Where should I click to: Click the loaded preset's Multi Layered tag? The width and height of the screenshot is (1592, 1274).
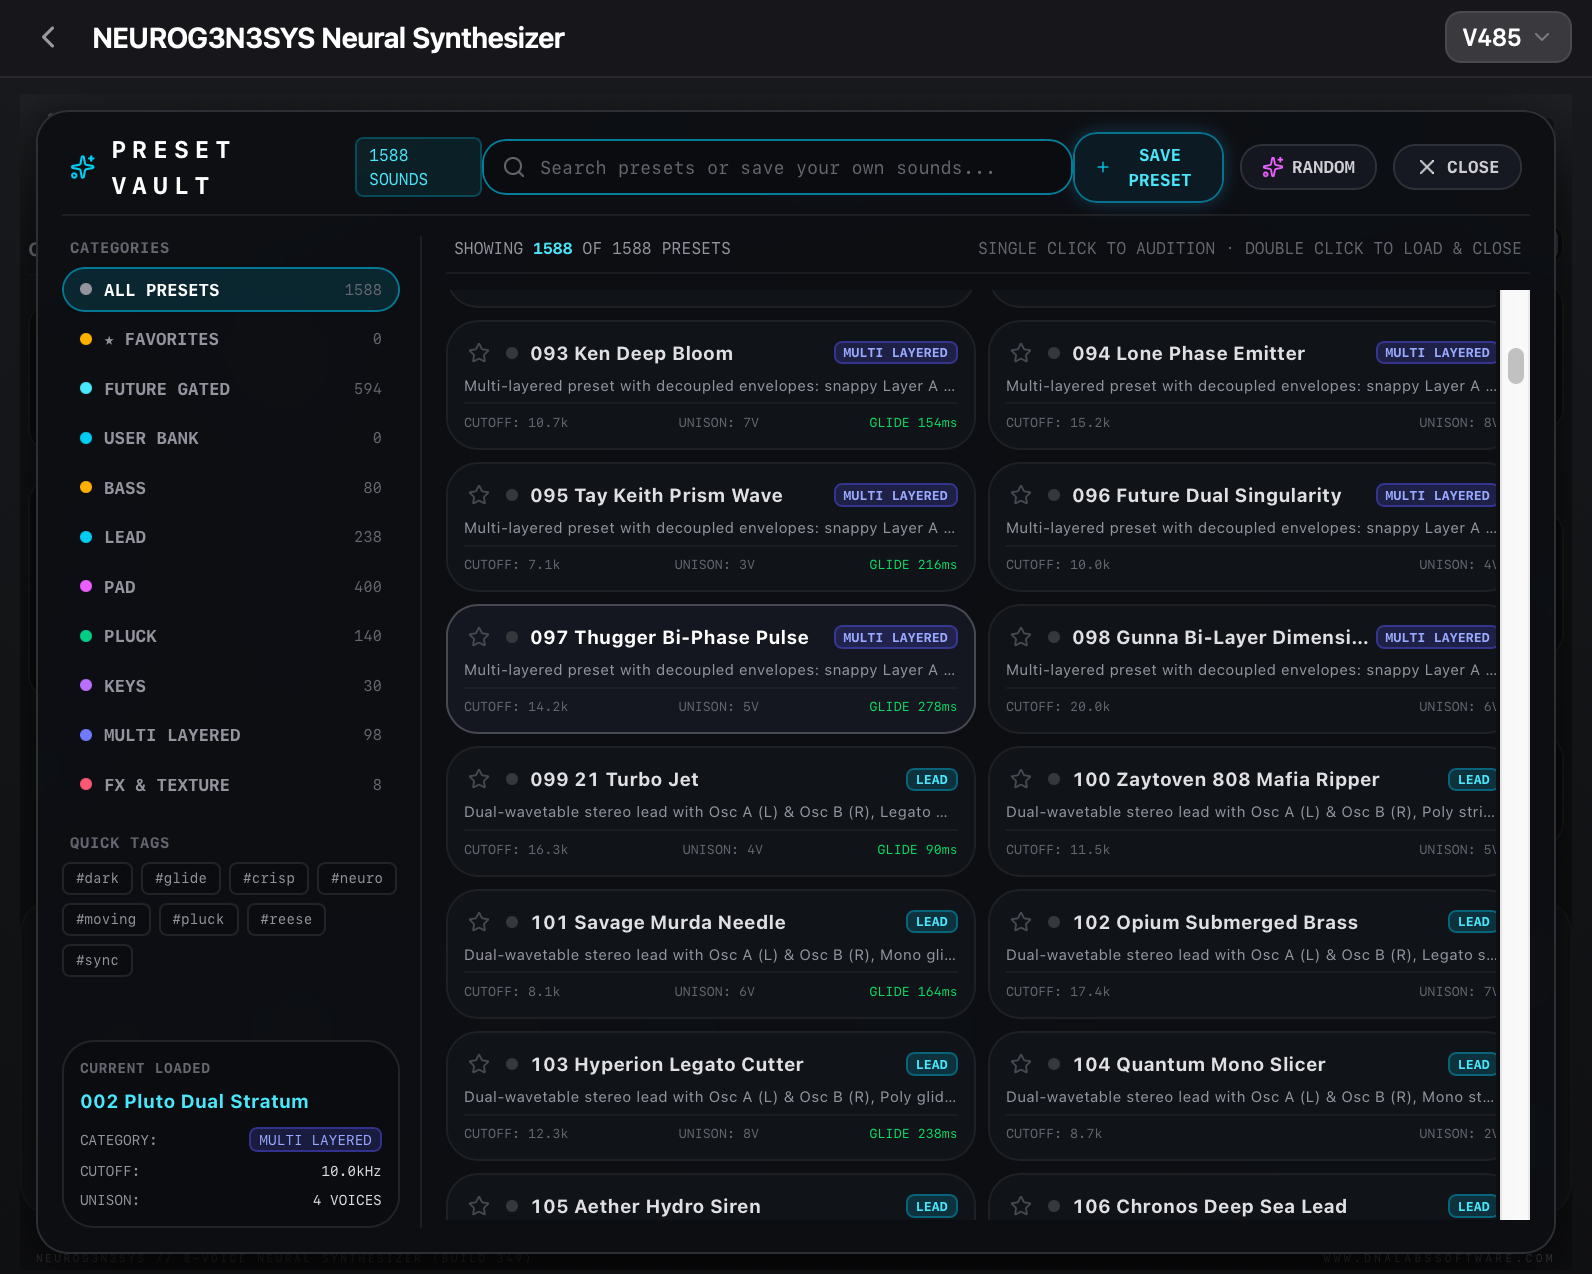[x=315, y=1140]
